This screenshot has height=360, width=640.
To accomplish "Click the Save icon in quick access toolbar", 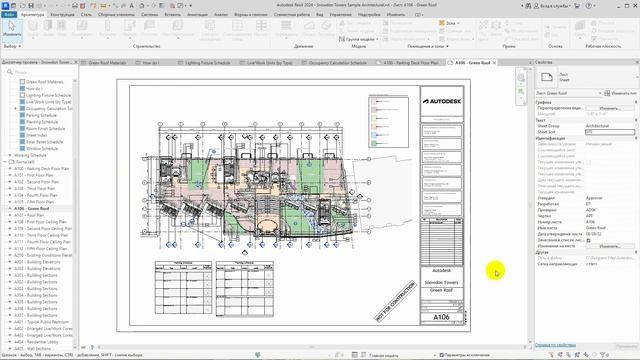I will click(31, 6).
